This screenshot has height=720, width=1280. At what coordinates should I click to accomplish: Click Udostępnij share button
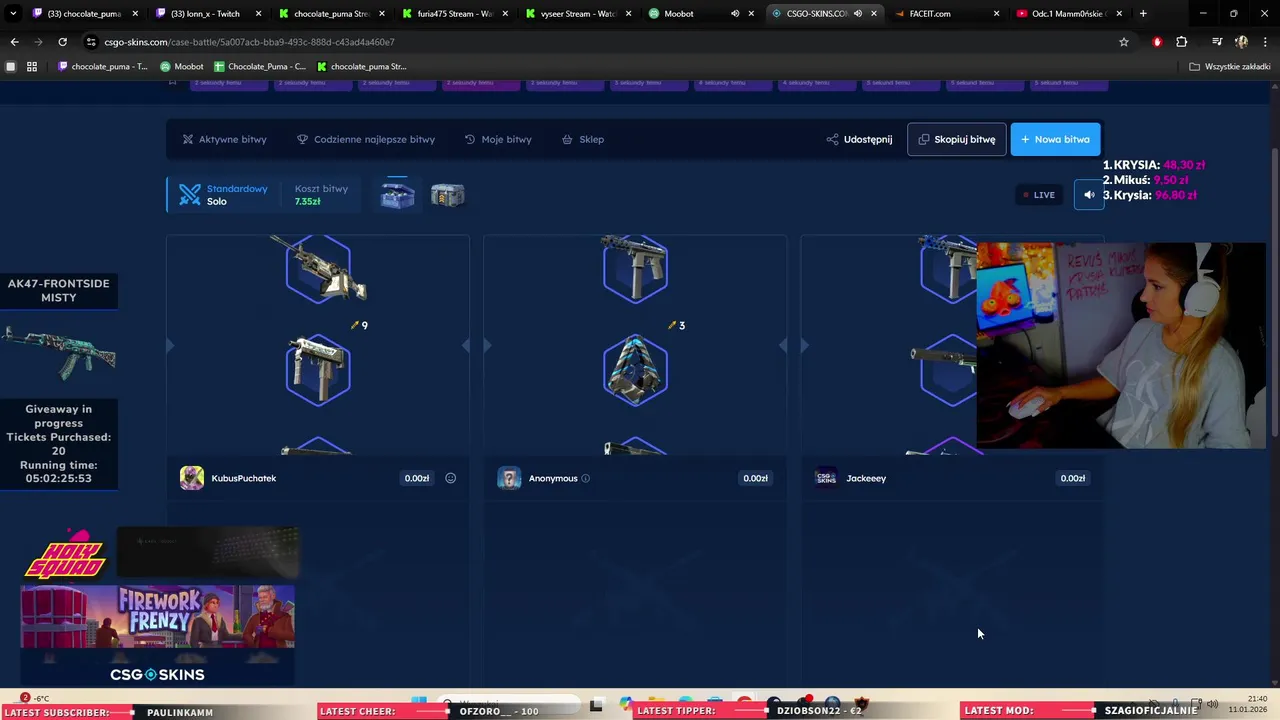pyautogui.click(x=859, y=139)
